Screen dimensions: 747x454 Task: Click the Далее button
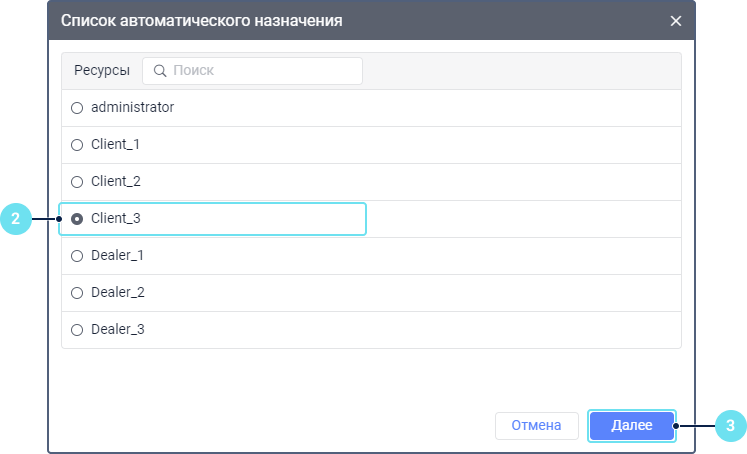click(632, 425)
